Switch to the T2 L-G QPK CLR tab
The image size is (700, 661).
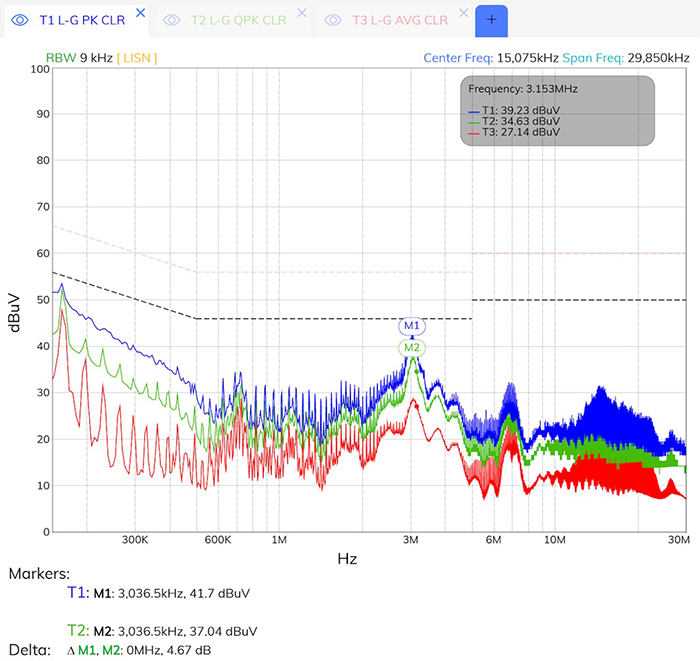click(x=240, y=20)
